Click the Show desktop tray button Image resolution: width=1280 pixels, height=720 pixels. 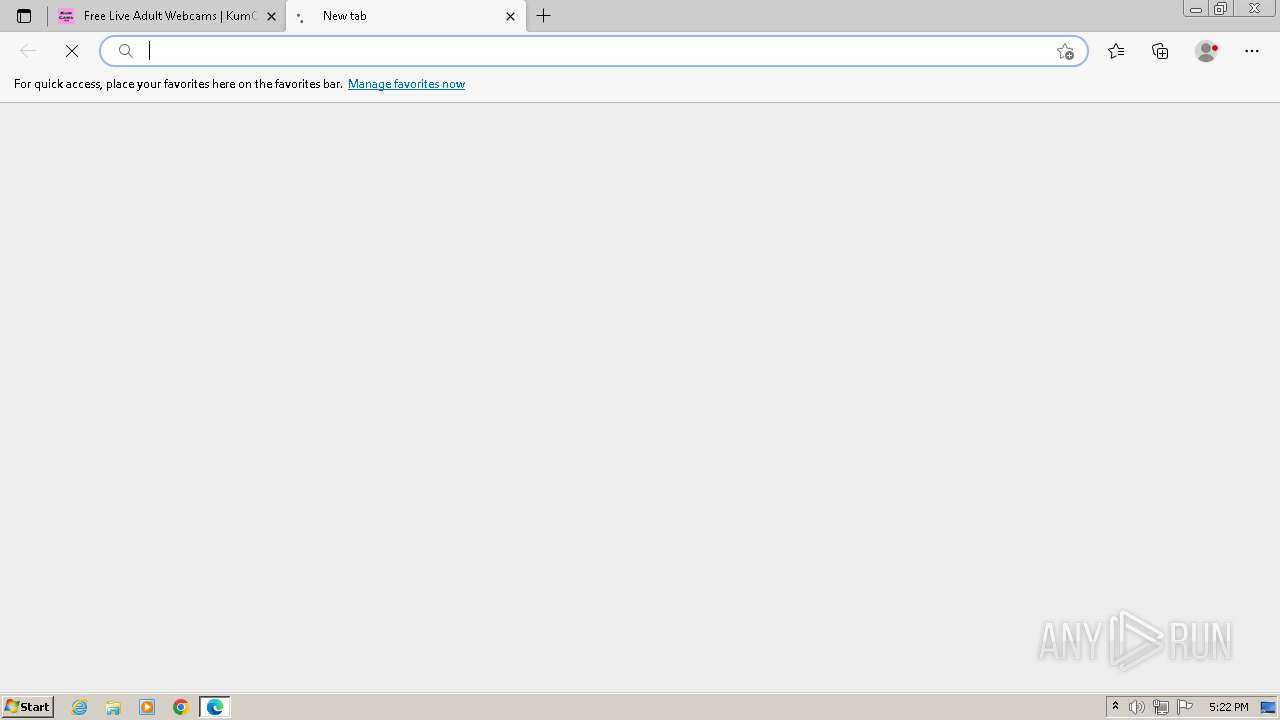click(1268, 707)
